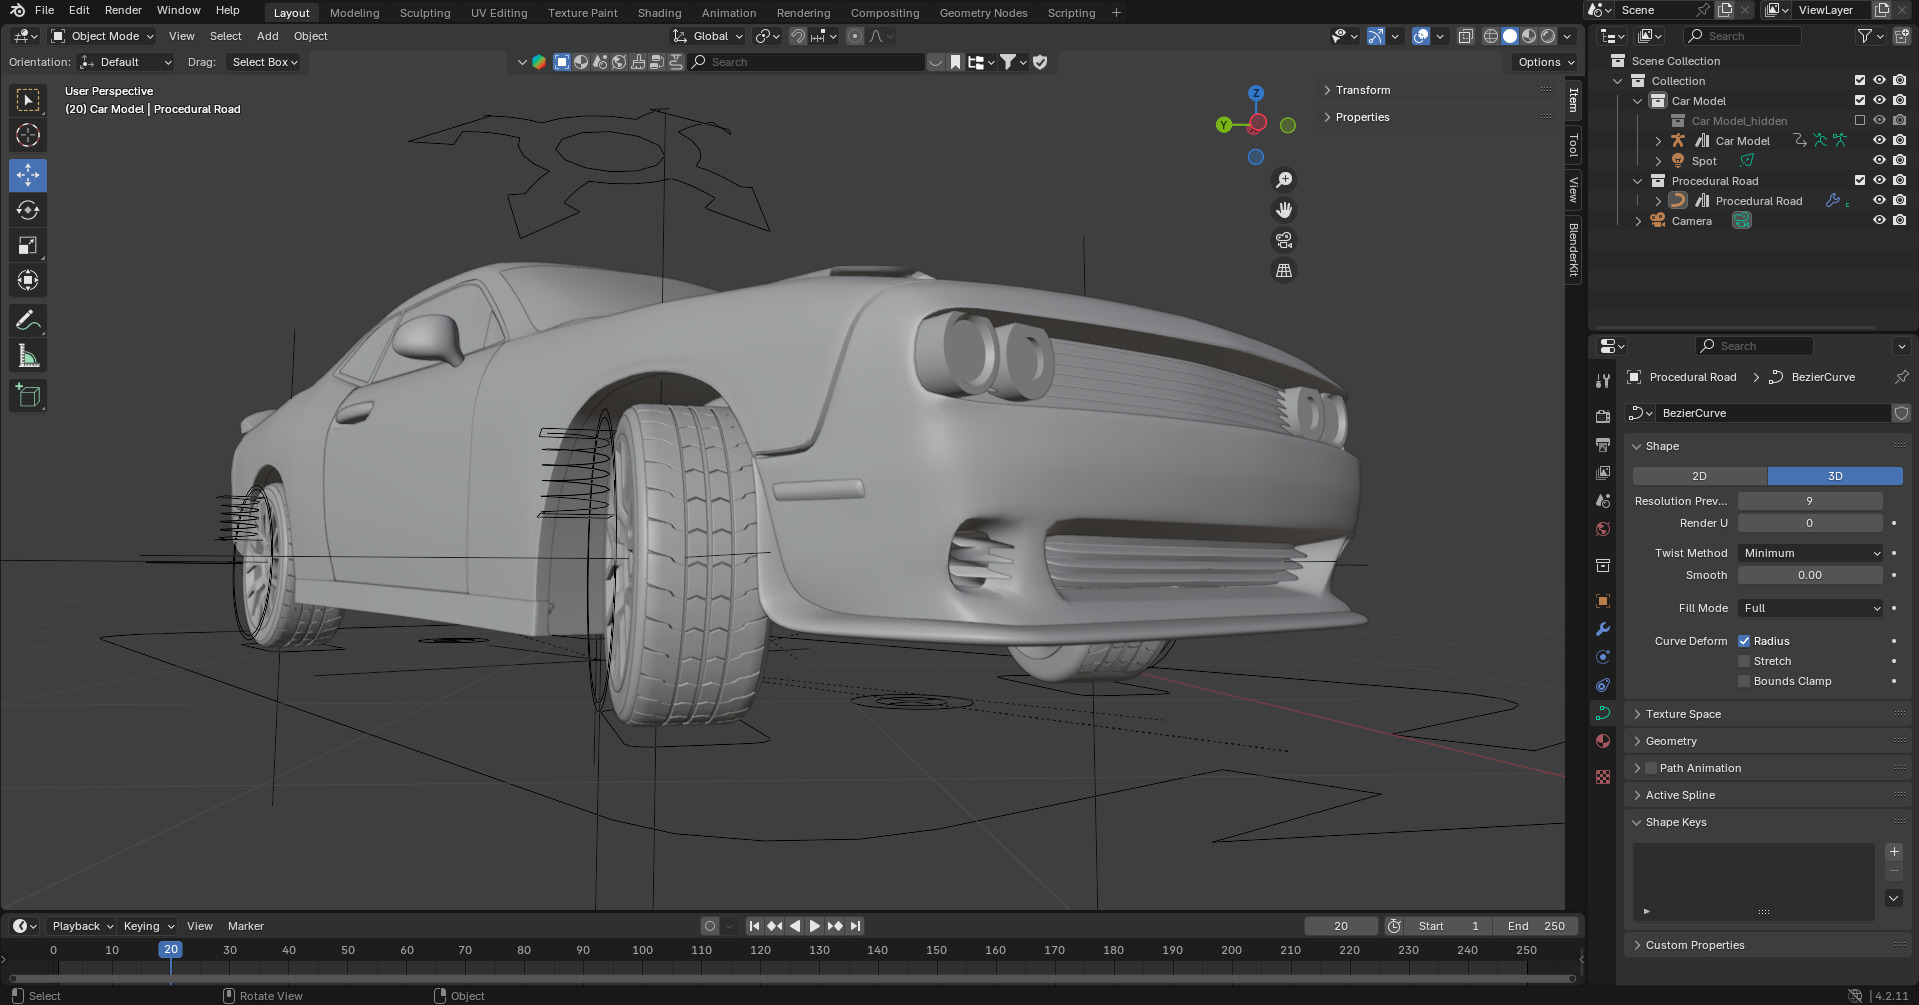
Task: Uncheck the Radius curve deform option
Action: tap(1744, 641)
